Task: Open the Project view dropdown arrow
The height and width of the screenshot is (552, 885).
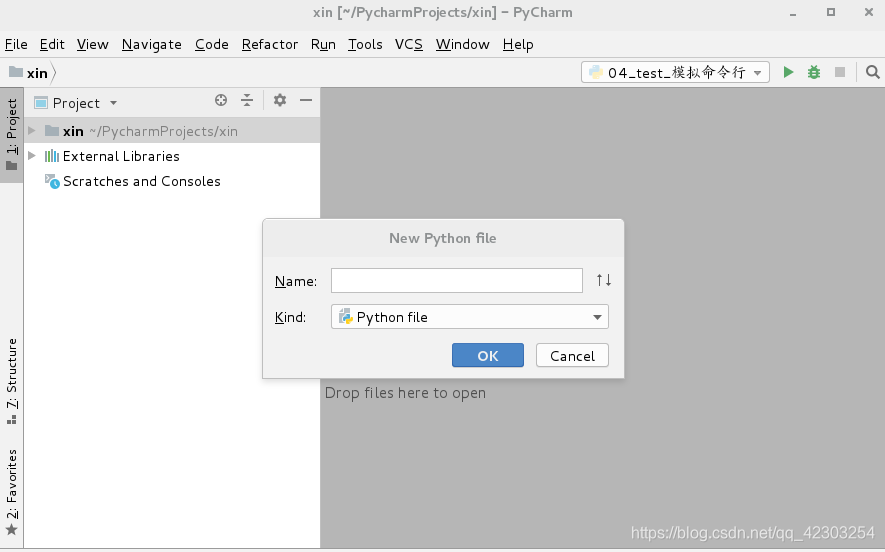Action: [x=113, y=103]
